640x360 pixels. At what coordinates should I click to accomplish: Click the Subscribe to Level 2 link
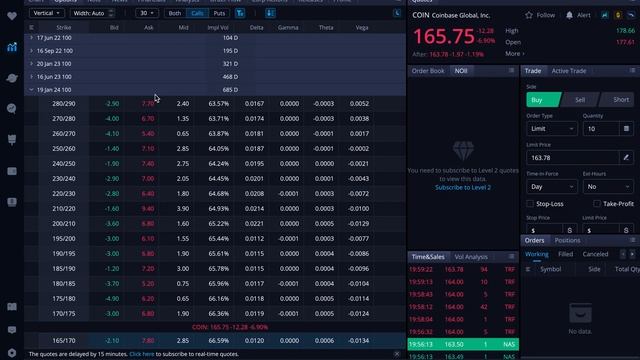coord(463,187)
